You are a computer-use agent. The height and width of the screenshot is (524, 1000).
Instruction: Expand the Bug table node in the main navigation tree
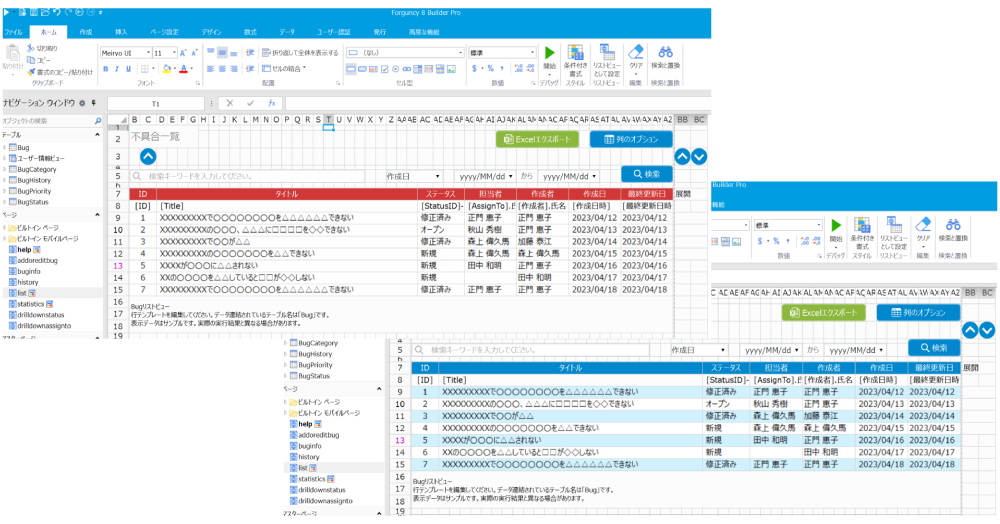point(5,147)
